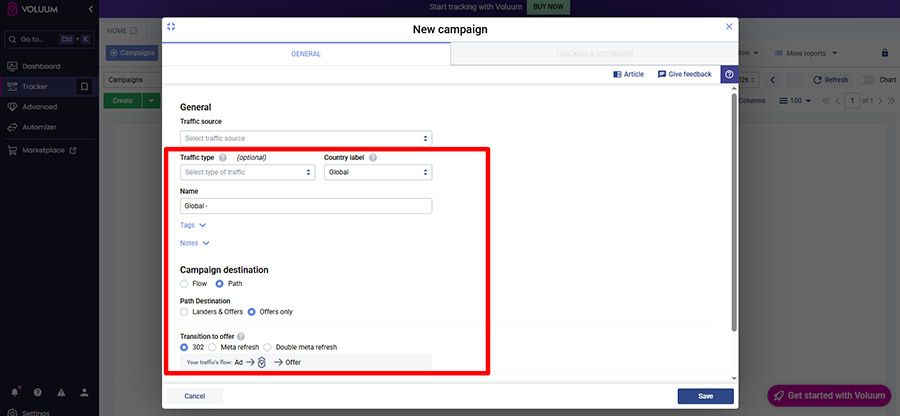The width and height of the screenshot is (900, 416).
Task: Click the expand dialog icon beside New campaign
Action: 171,27
